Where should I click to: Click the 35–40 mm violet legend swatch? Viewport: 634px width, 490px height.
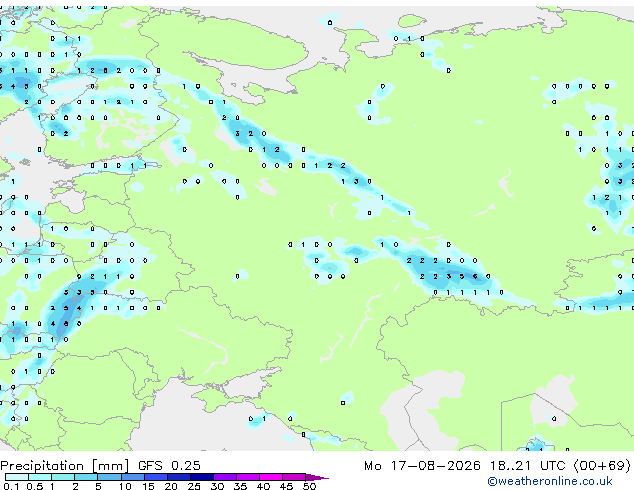[248, 477]
